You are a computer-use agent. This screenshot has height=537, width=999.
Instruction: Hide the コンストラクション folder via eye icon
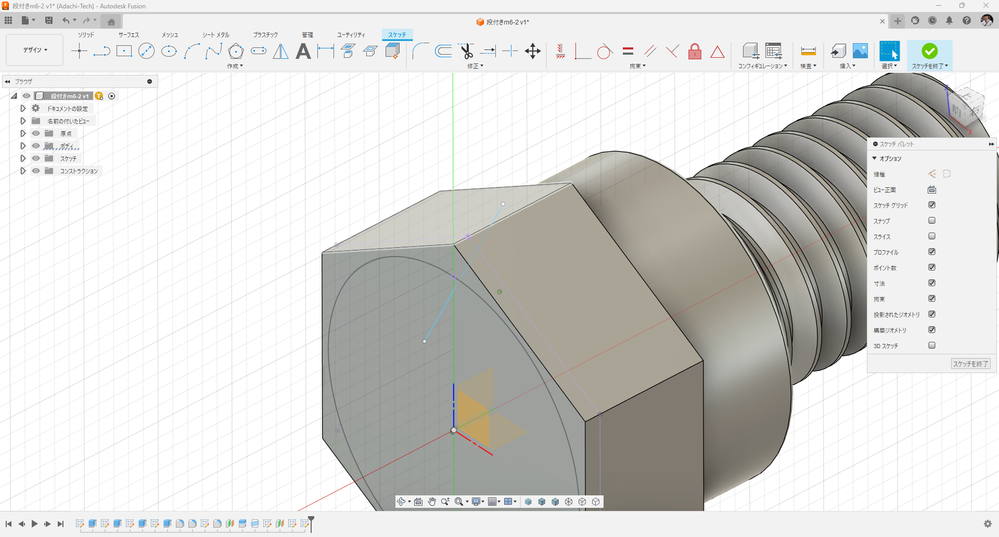click(x=36, y=171)
